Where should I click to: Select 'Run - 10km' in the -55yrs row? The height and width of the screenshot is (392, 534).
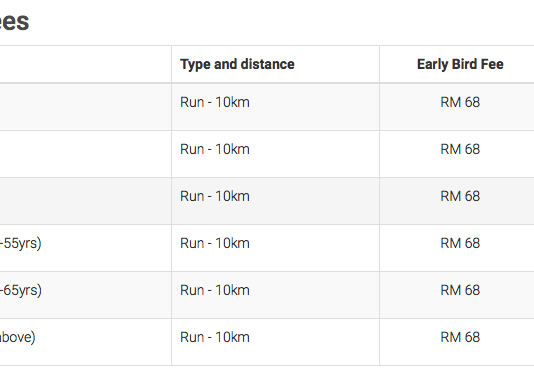coord(215,243)
